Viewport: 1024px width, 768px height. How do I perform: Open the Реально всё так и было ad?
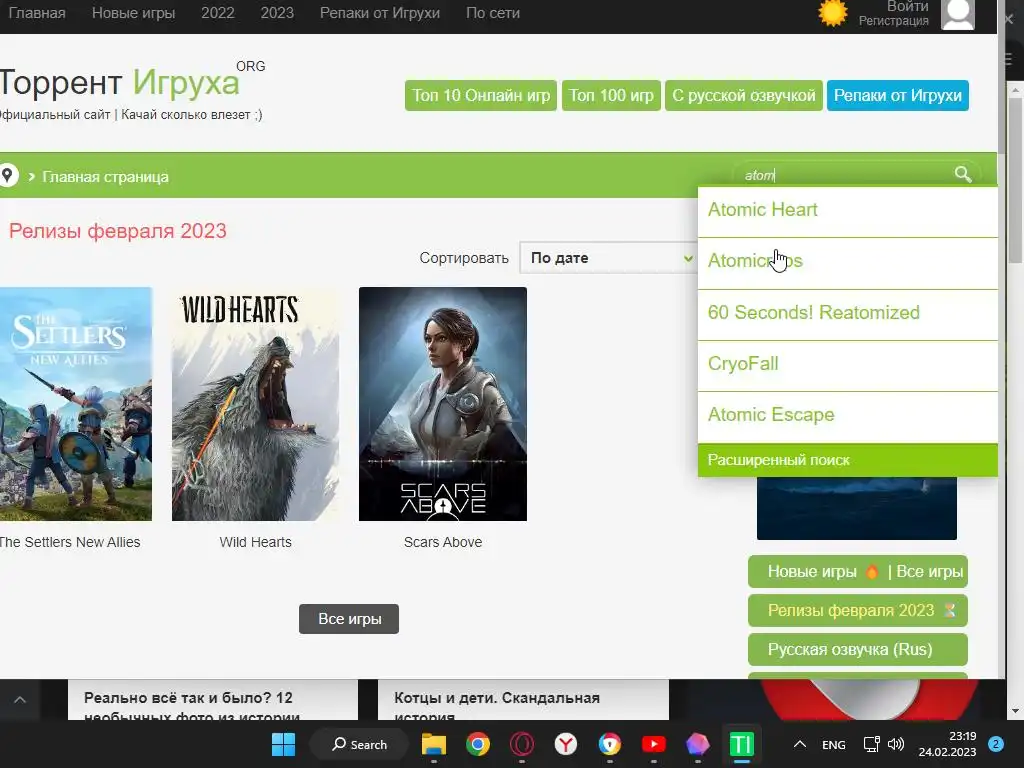click(x=213, y=700)
